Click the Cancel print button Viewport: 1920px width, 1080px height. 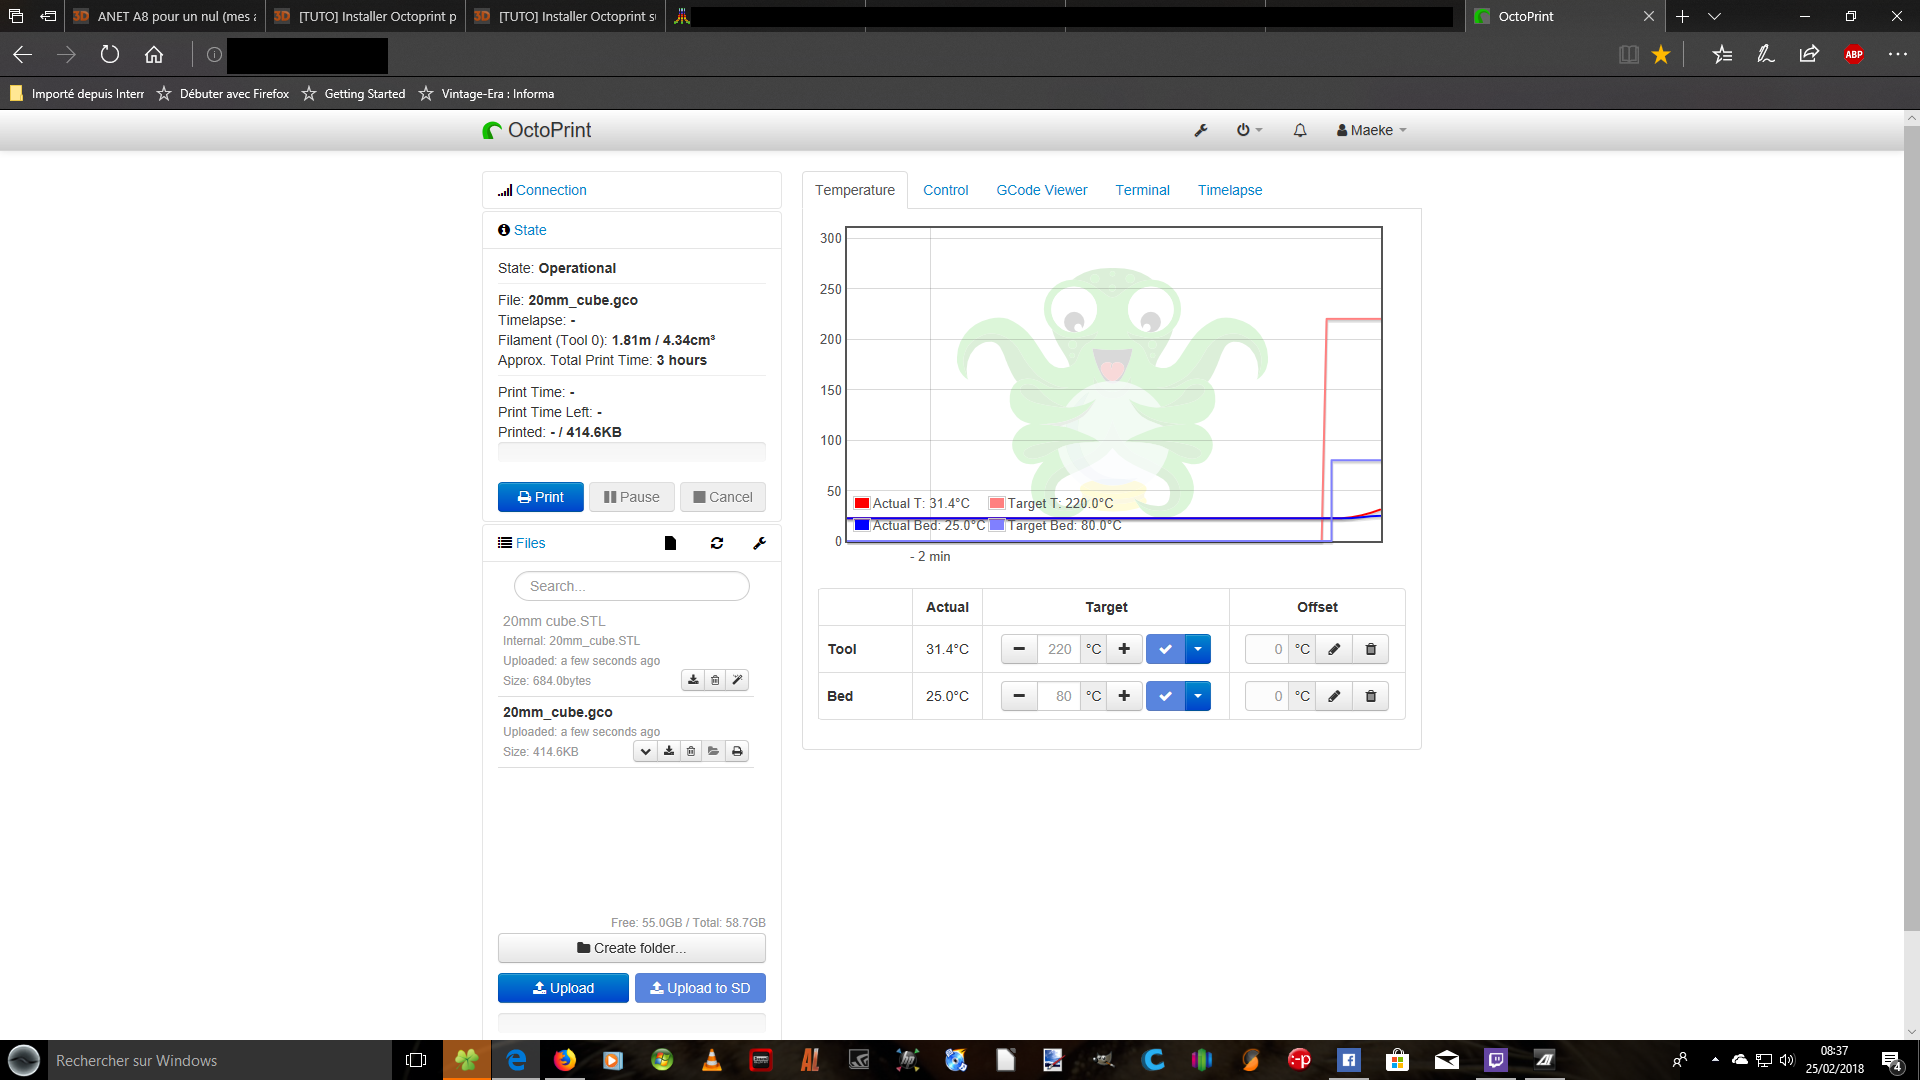pos(723,497)
